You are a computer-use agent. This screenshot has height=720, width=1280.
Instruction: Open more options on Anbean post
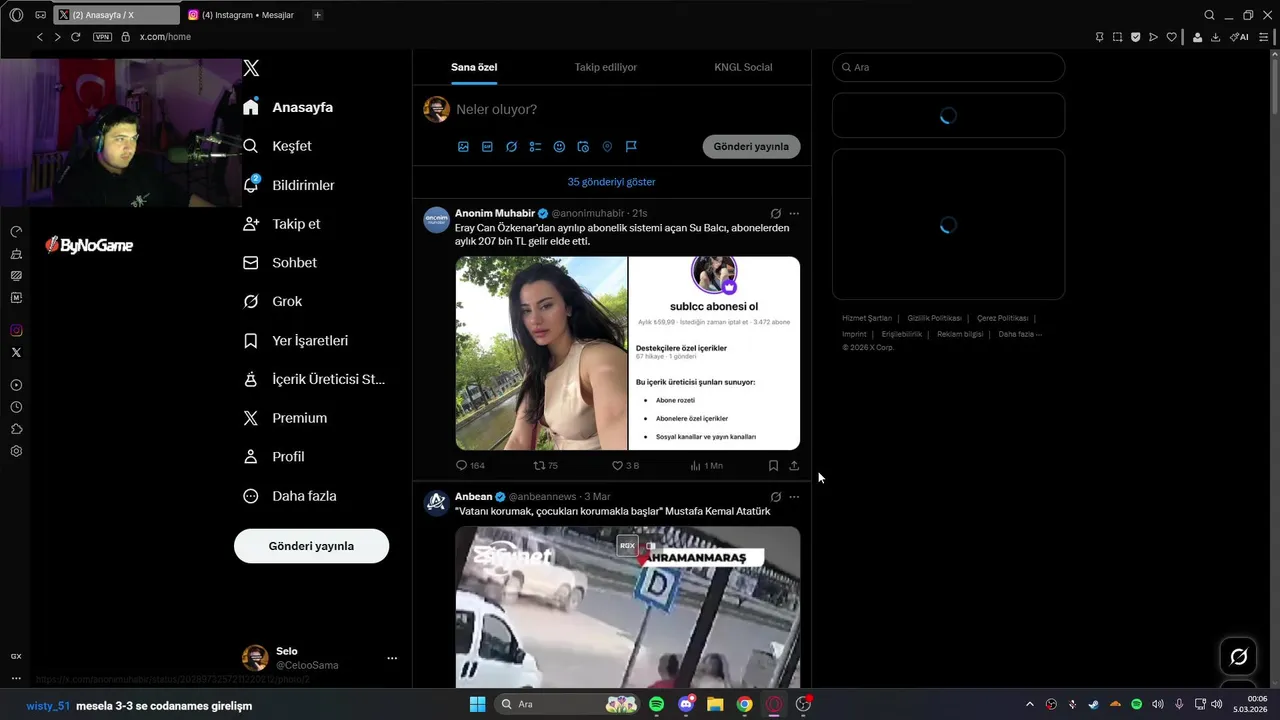point(794,497)
